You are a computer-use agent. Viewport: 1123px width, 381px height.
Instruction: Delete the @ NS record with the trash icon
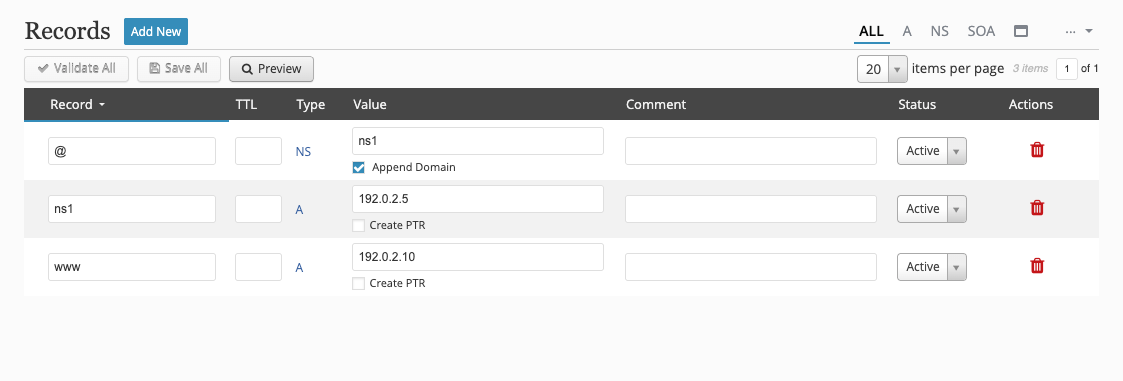(x=1036, y=150)
